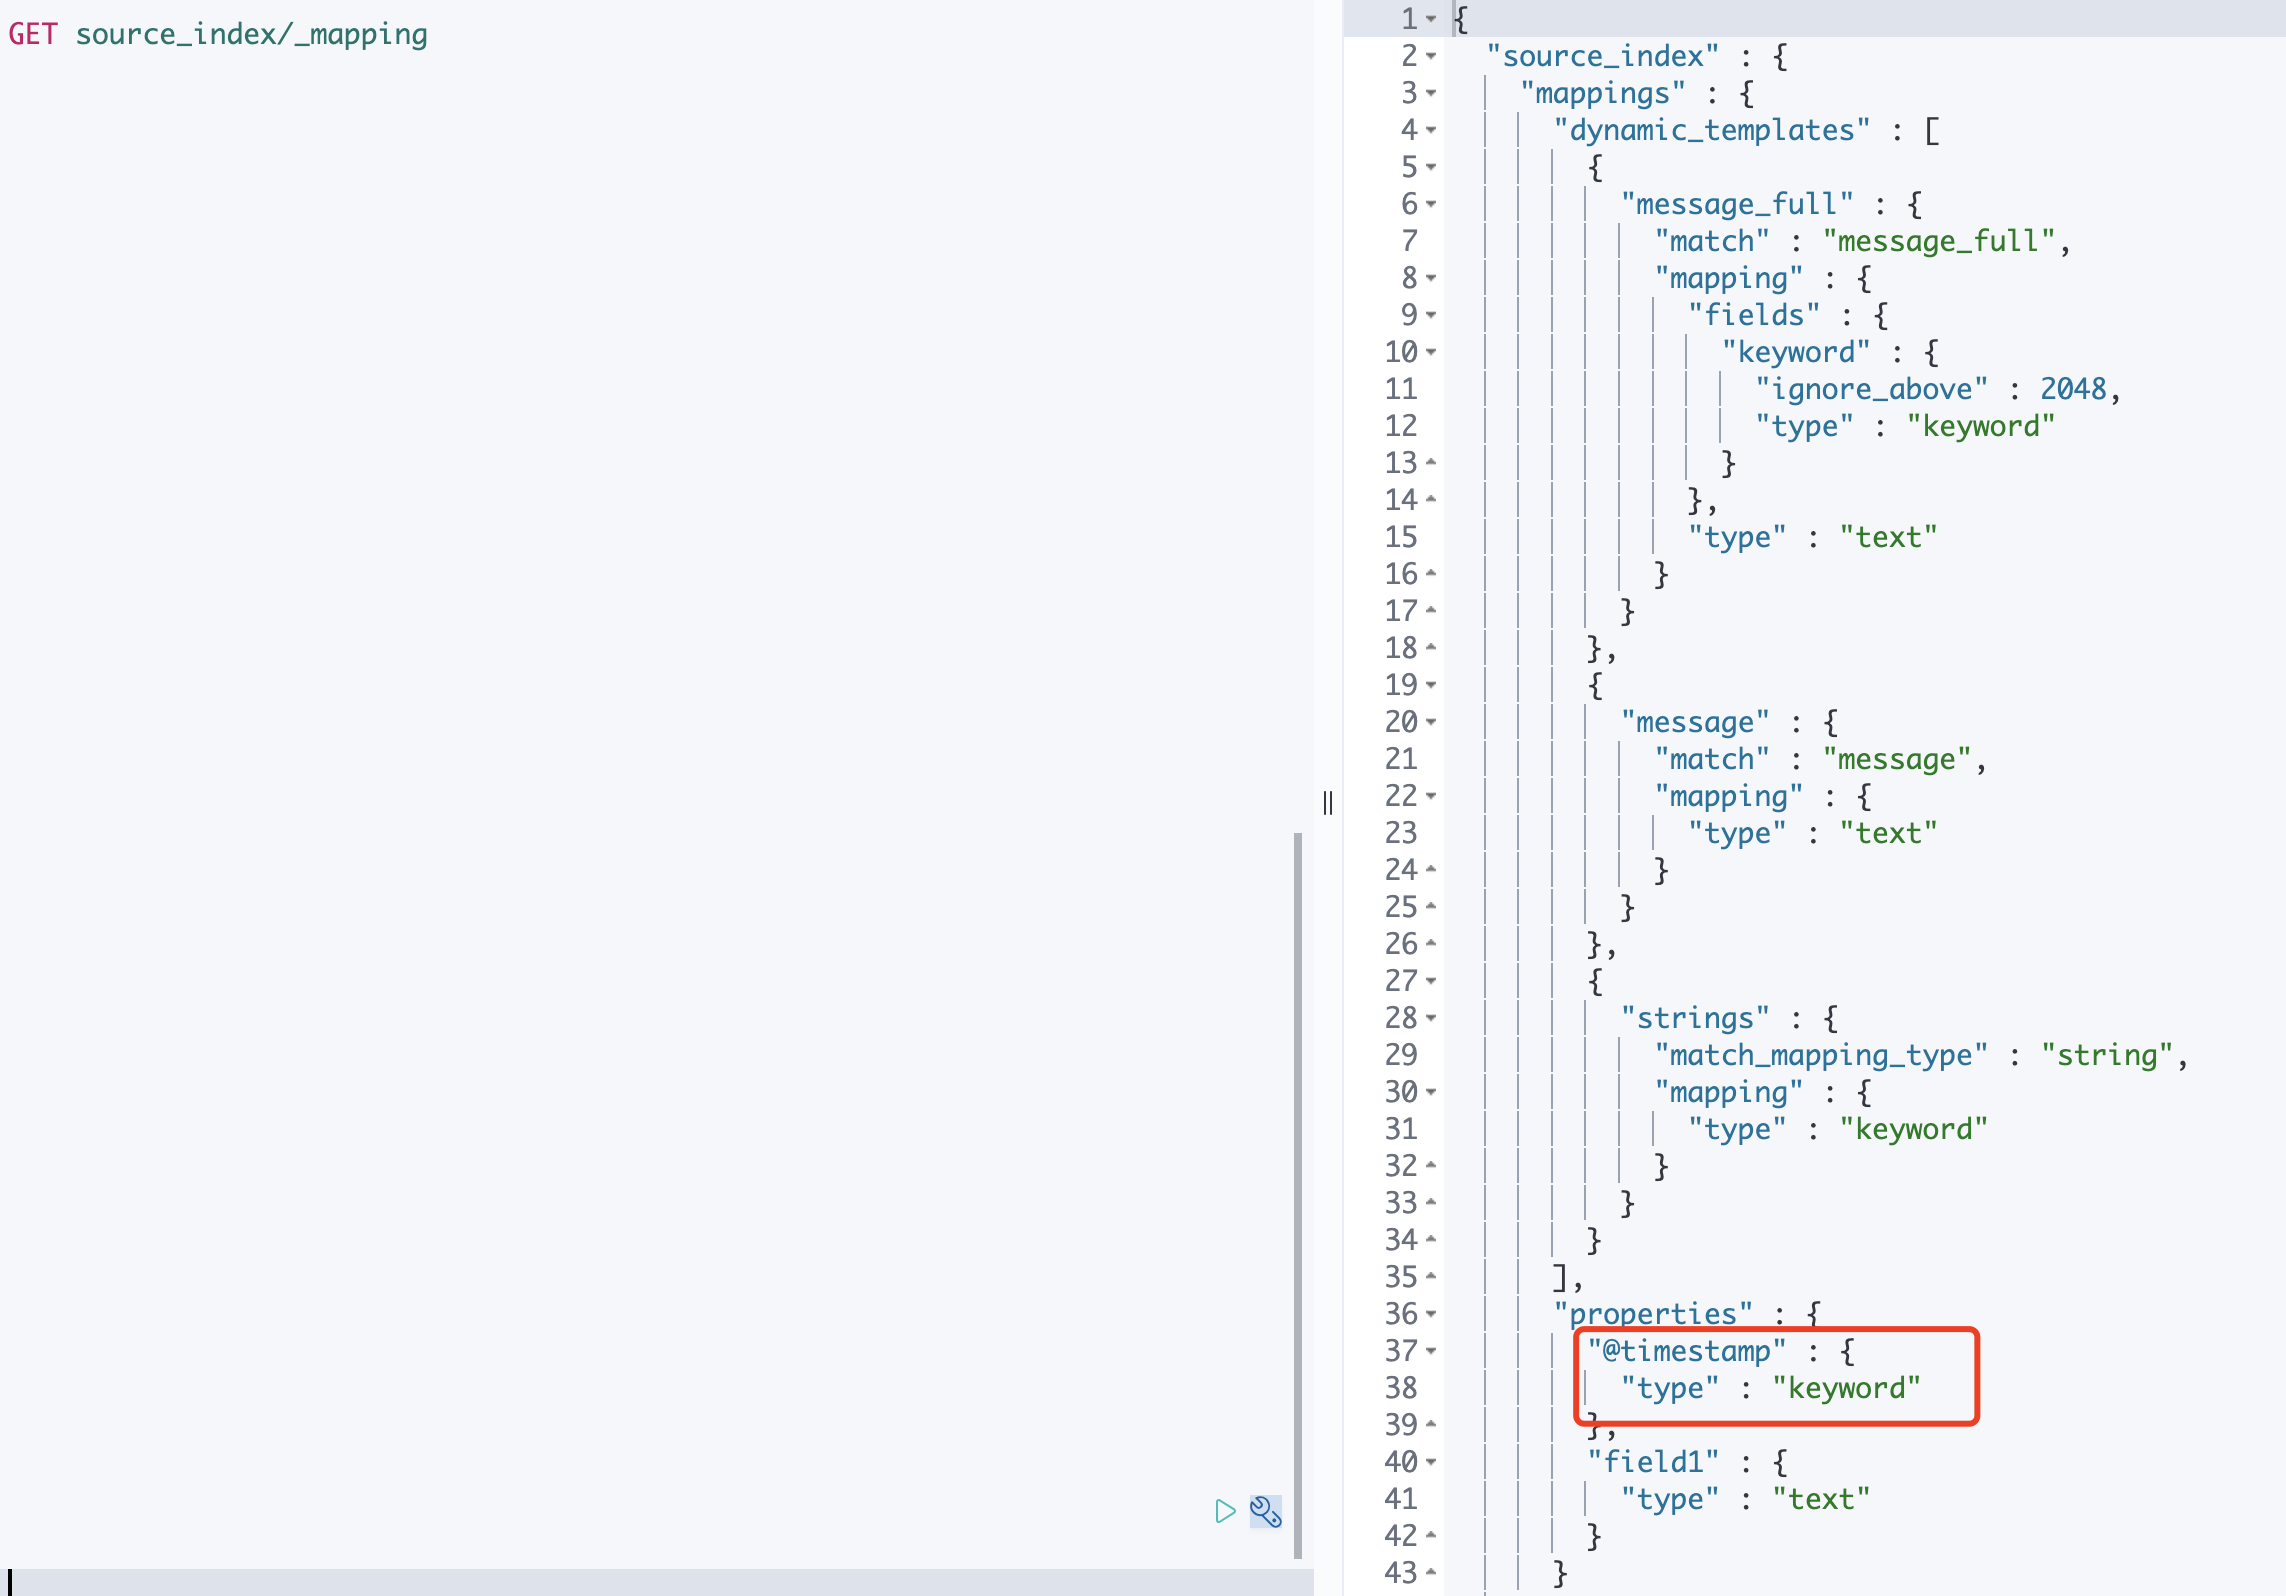Fold the "field1" object on line 40
Viewport: 2286px width, 1596px height.
1431,1462
